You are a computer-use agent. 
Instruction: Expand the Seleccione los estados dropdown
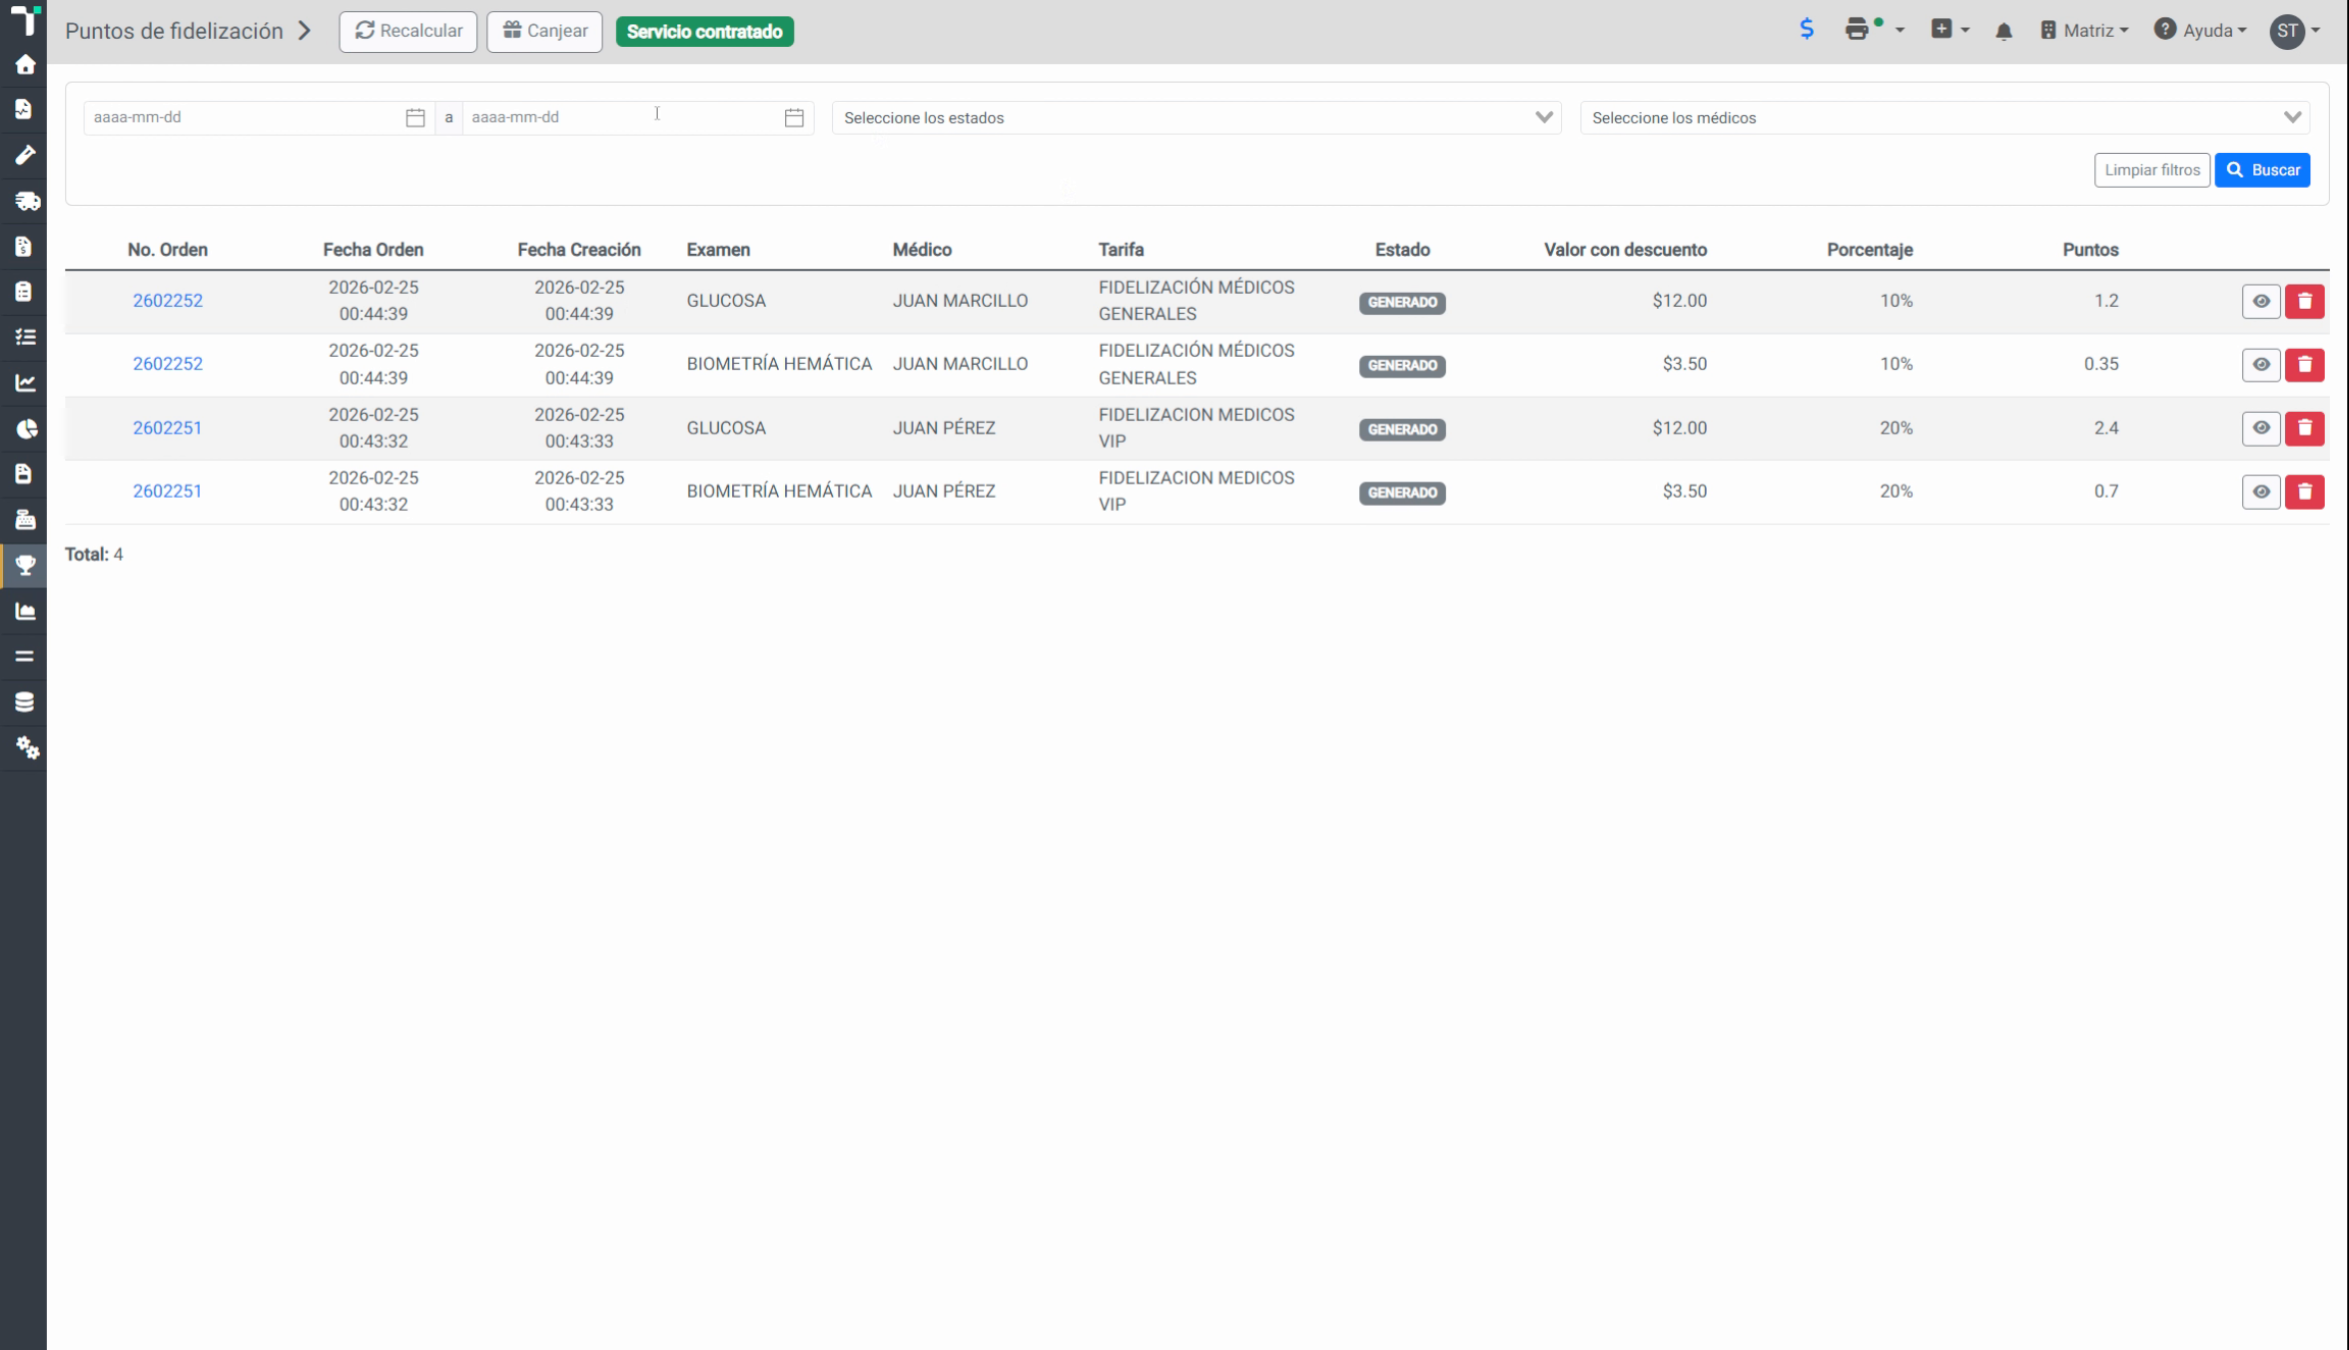[1196, 118]
